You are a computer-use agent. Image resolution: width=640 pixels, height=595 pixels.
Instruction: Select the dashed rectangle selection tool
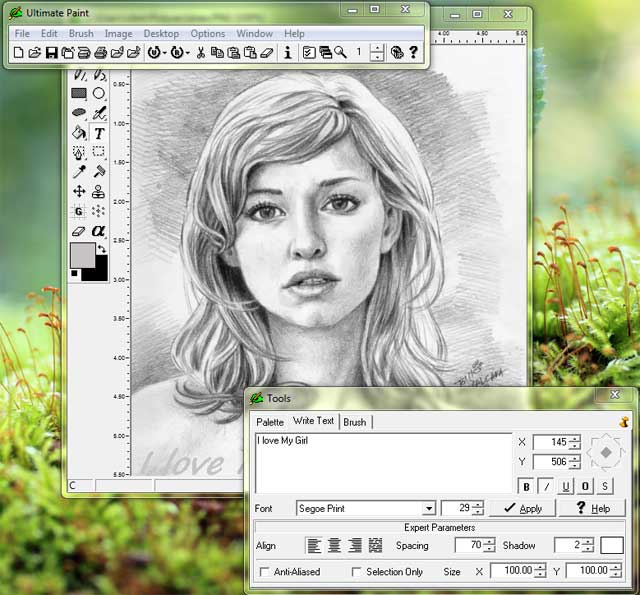click(99, 152)
